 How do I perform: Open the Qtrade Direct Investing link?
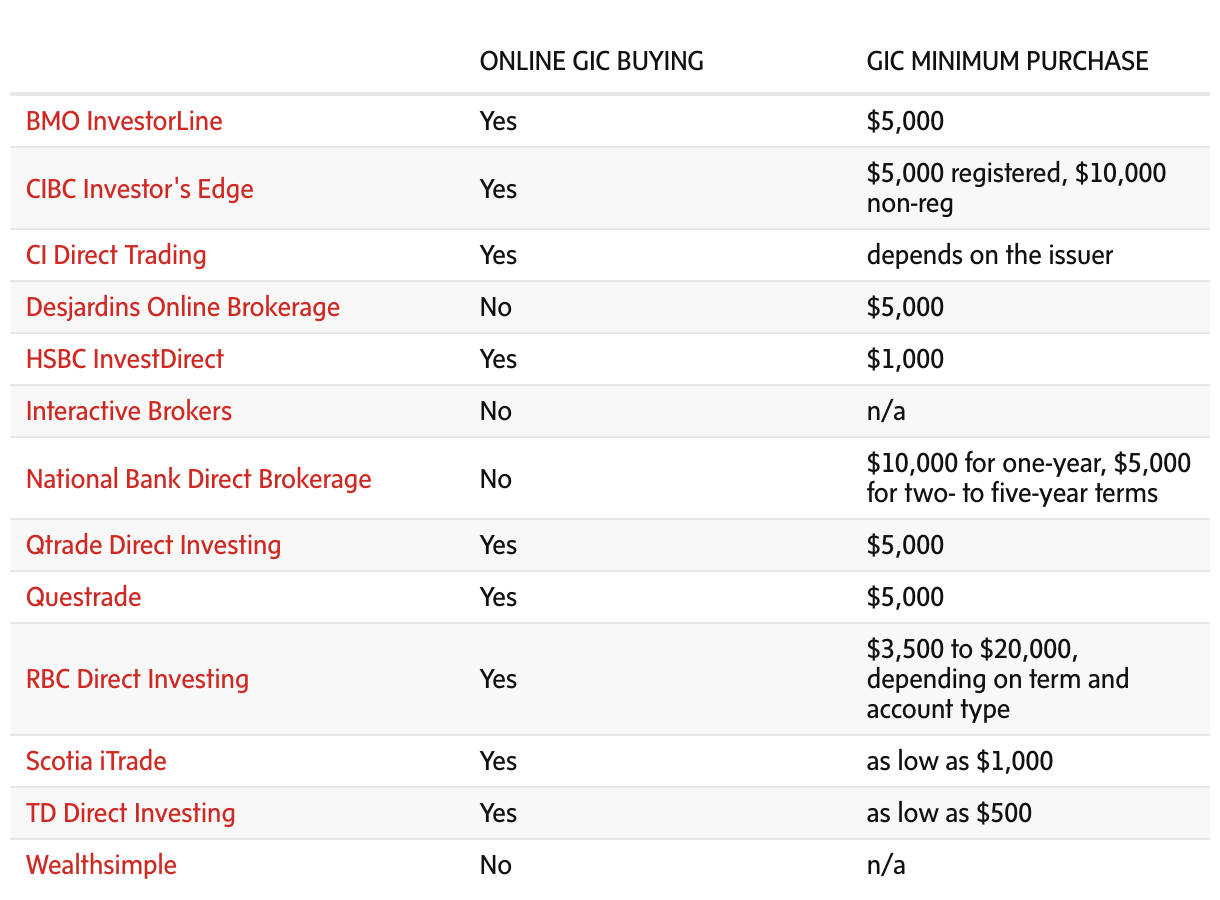pos(153,545)
